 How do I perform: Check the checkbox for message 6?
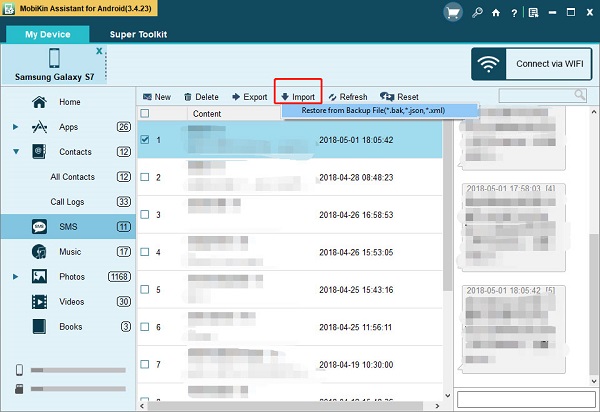[145, 327]
